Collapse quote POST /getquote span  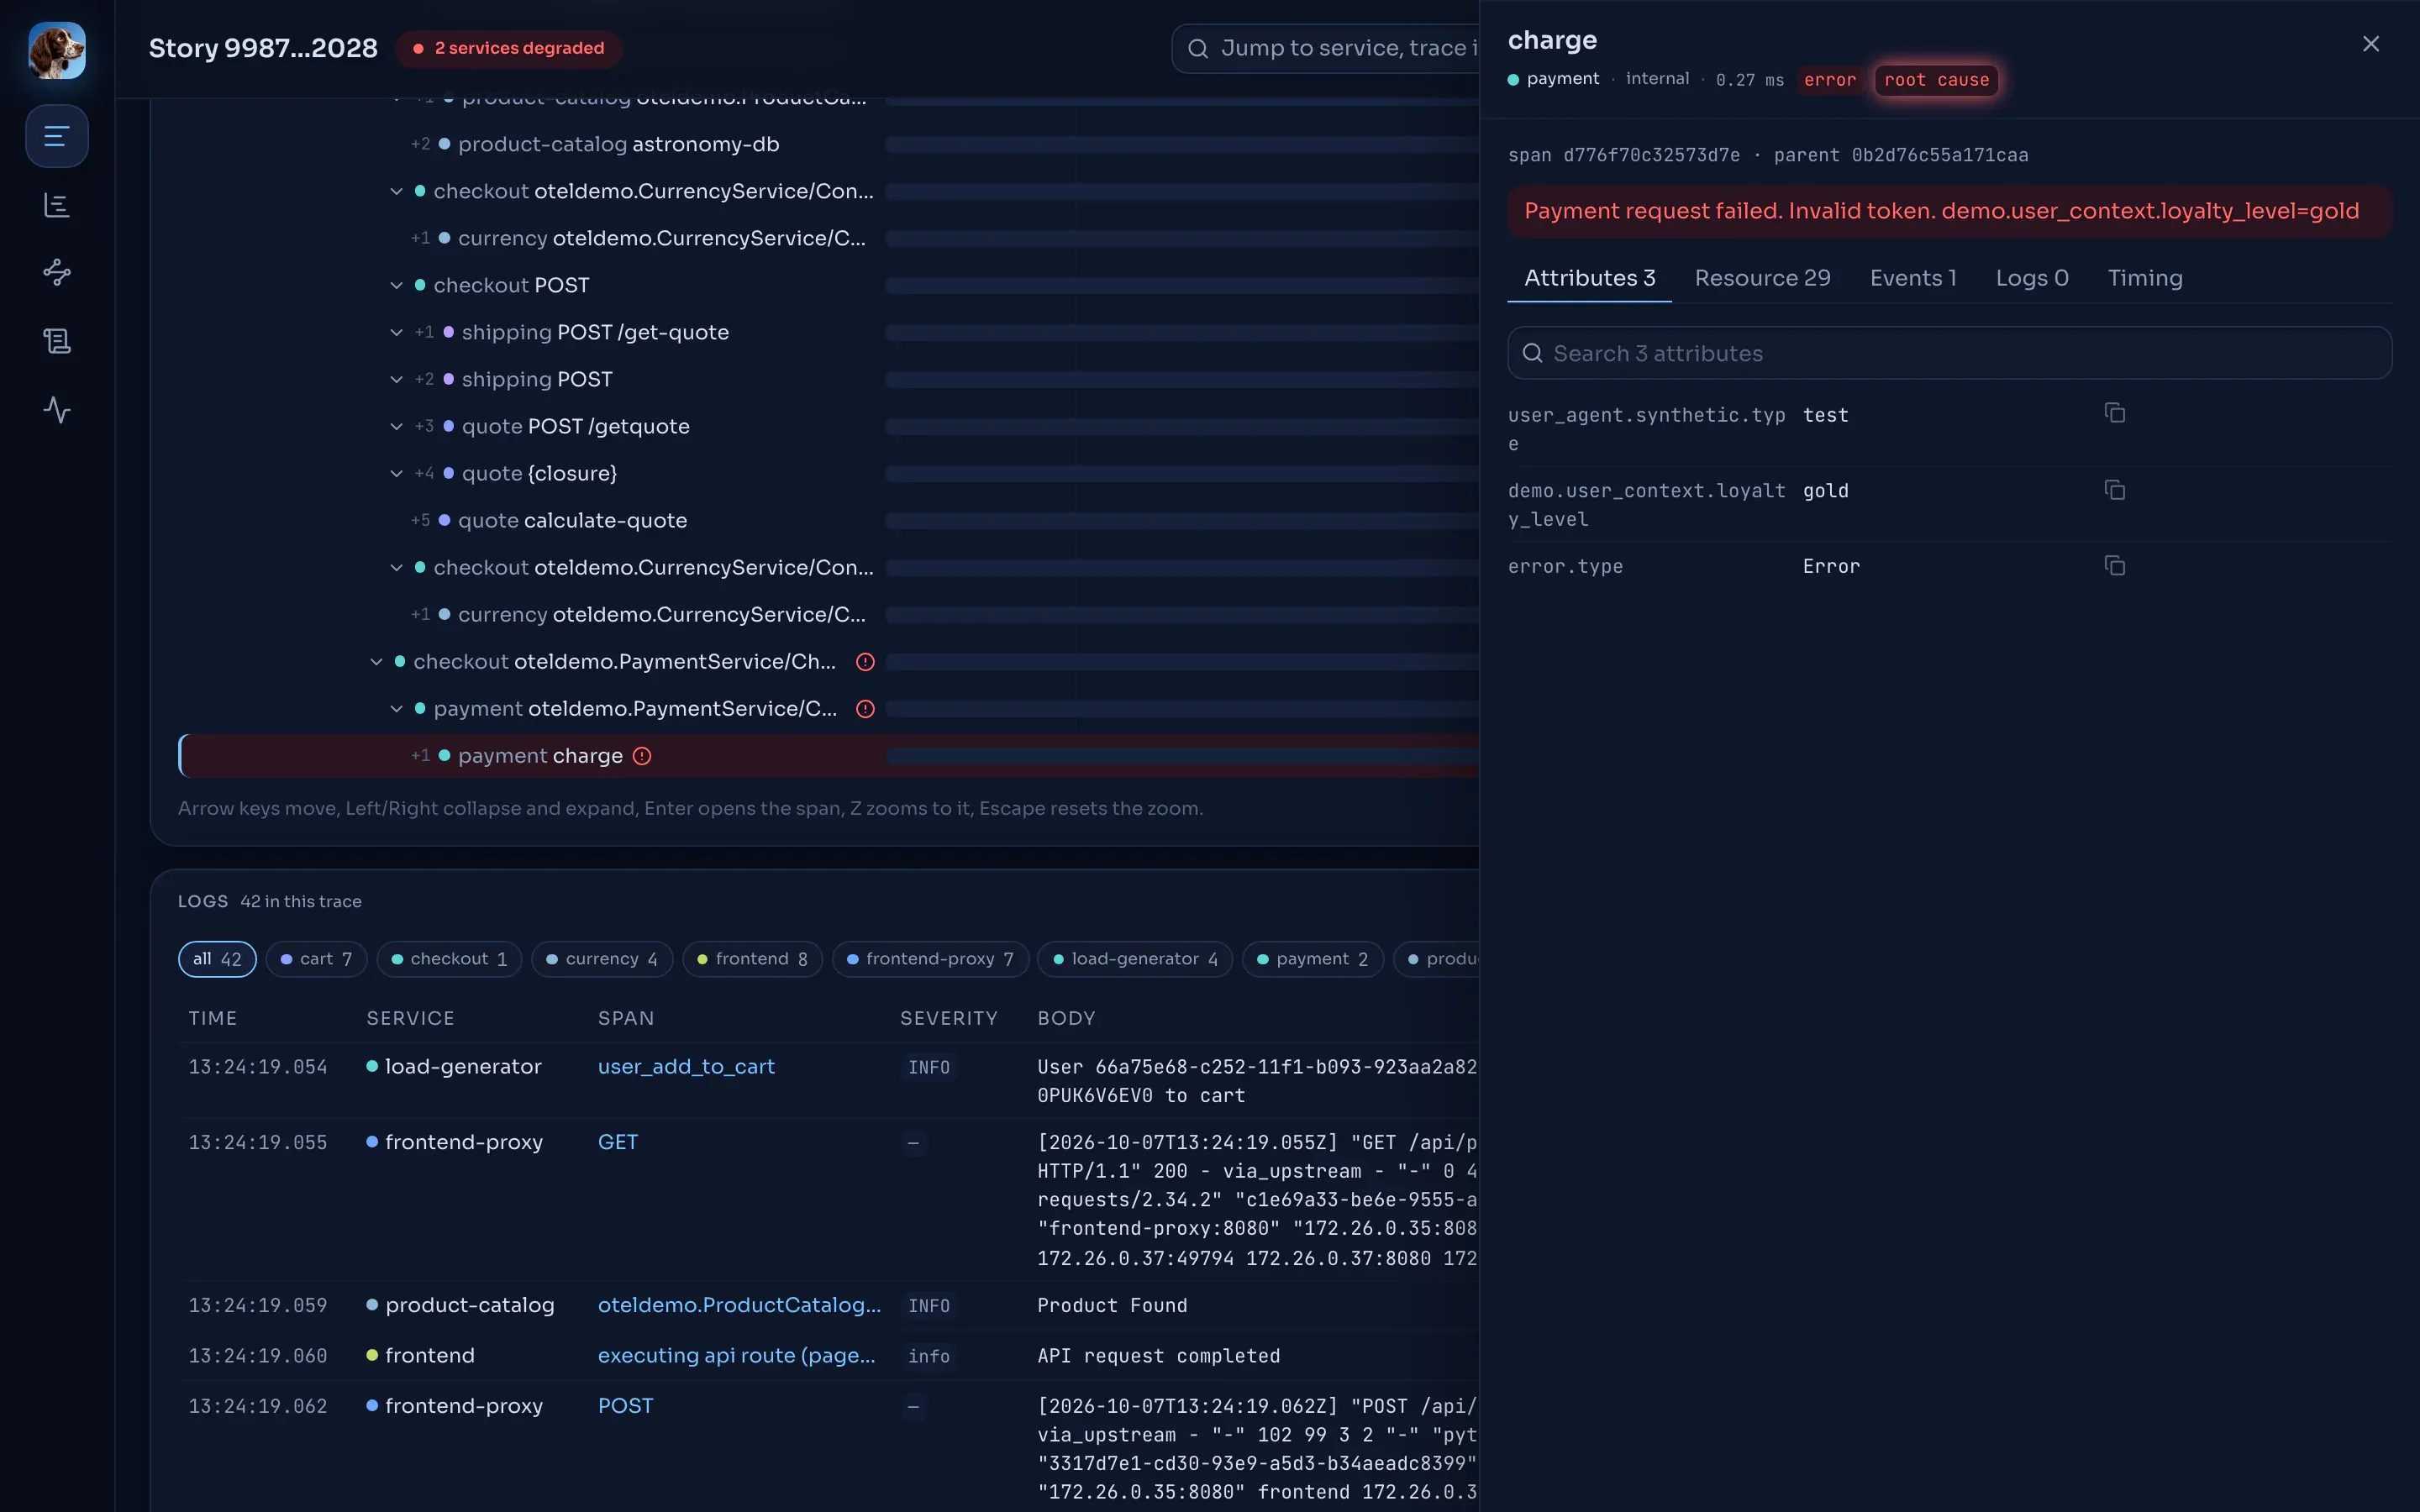(396, 427)
